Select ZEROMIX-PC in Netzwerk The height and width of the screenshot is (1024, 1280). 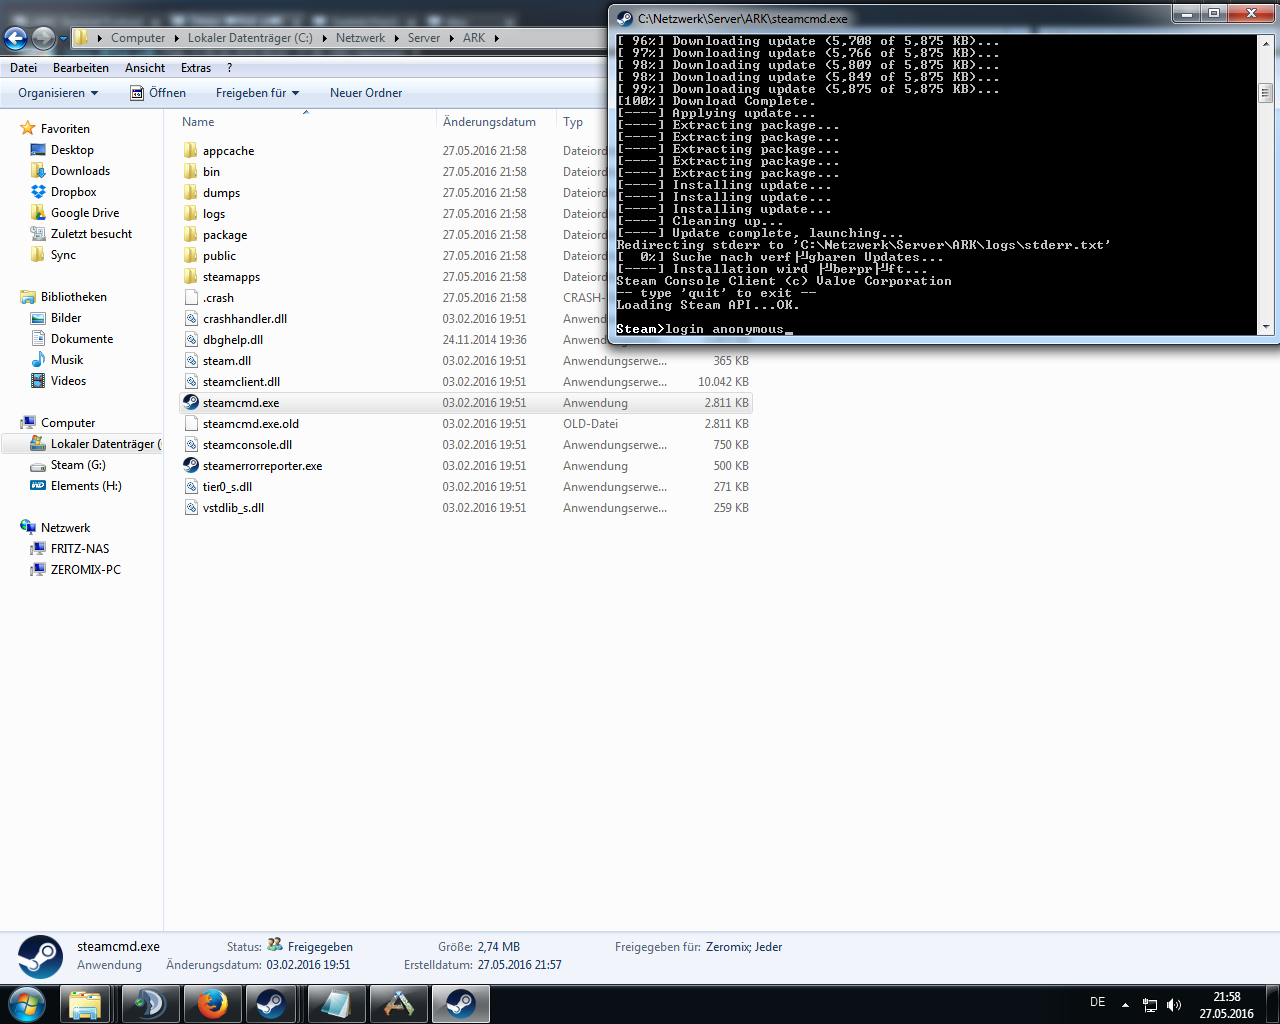pos(86,570)
